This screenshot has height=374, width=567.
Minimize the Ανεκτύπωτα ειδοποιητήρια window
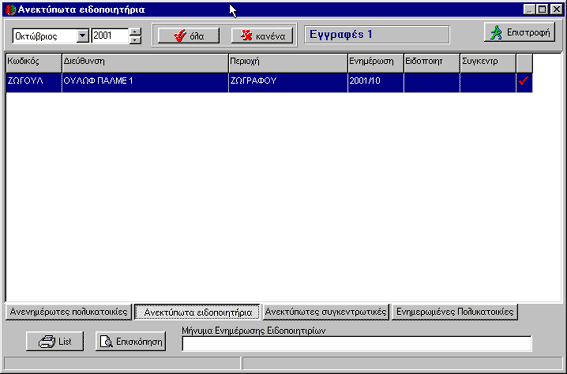click(x=529, y=9)
